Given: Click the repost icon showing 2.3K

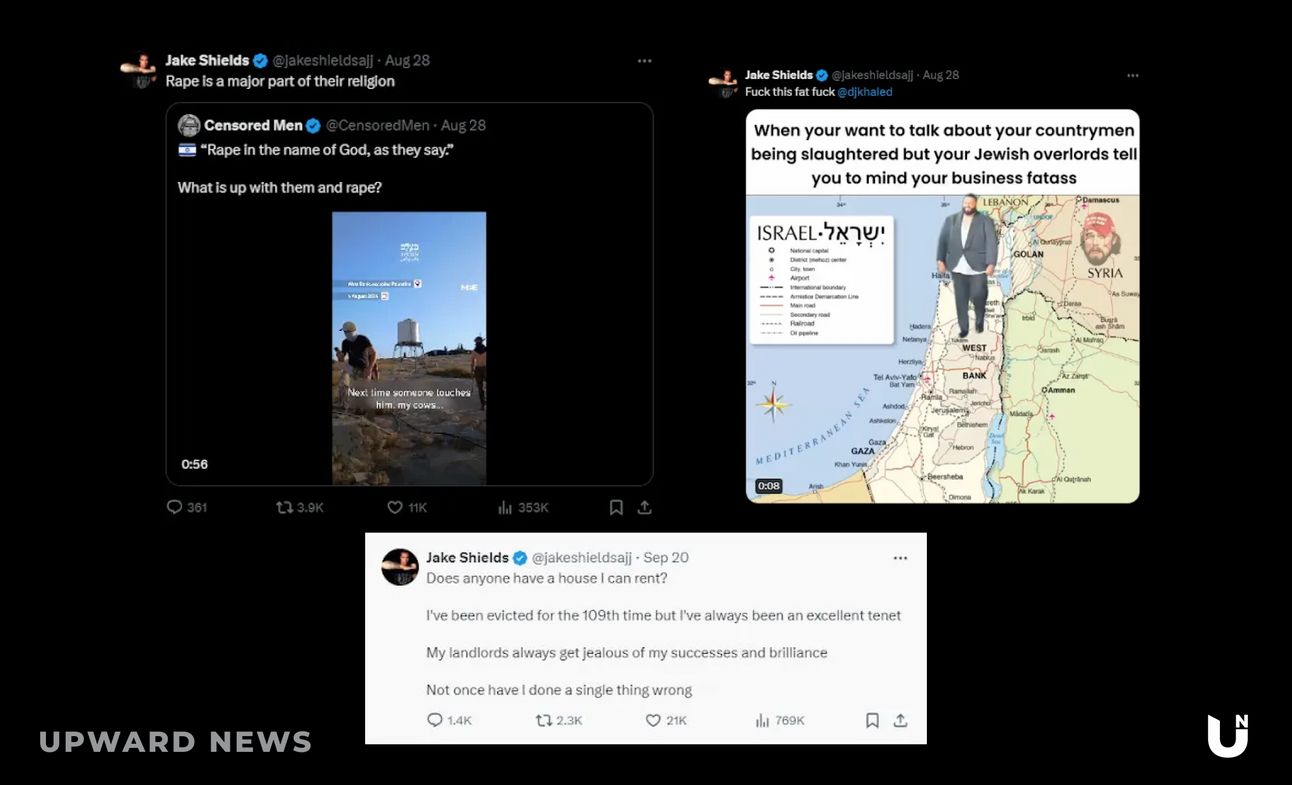Looking at the screenshot, I should pyautogui.click(x=544, y=720).
